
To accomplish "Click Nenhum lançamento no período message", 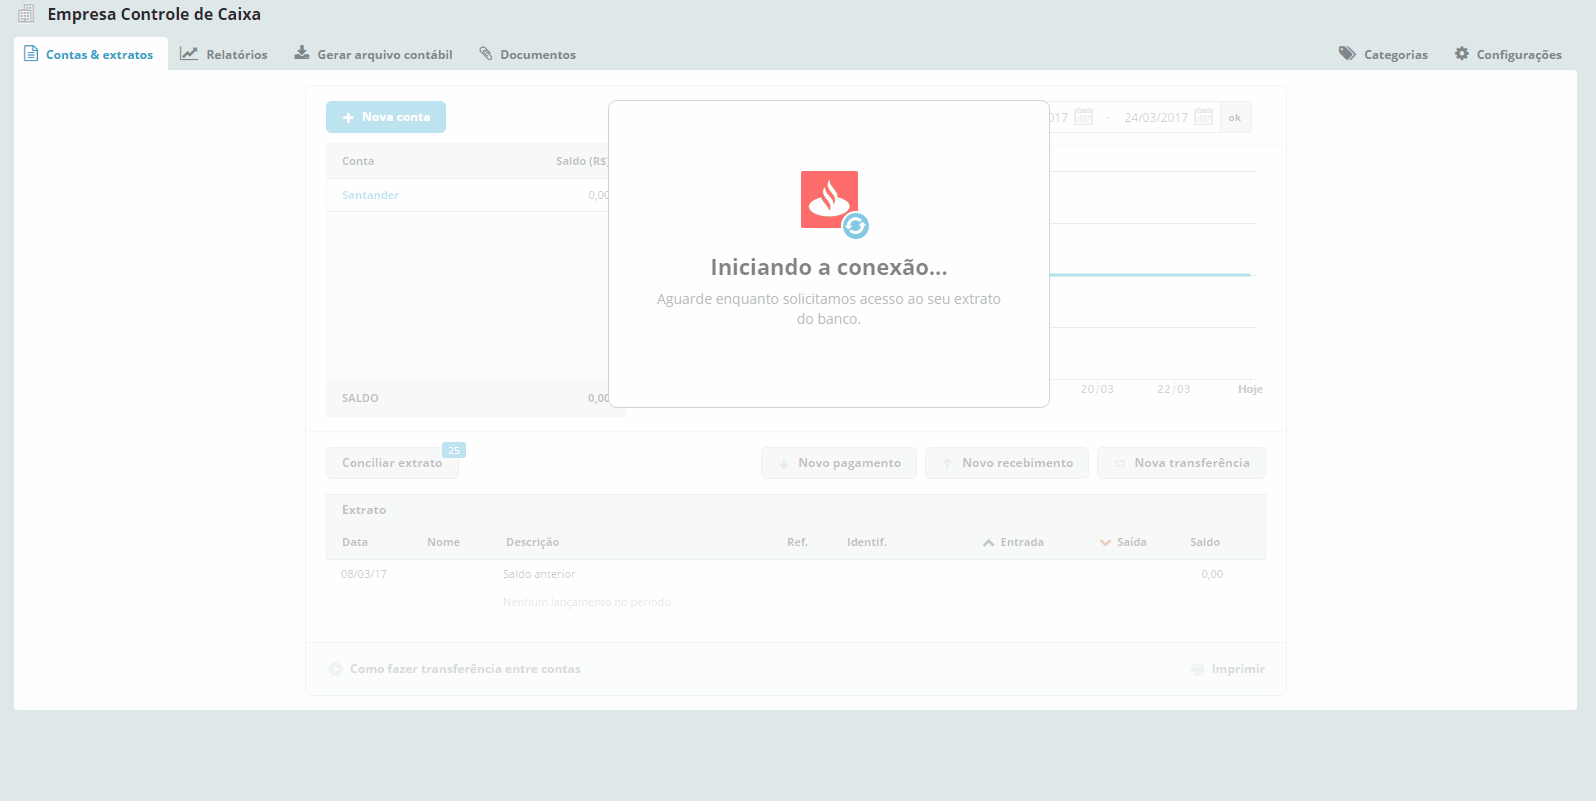I will 587,602.
